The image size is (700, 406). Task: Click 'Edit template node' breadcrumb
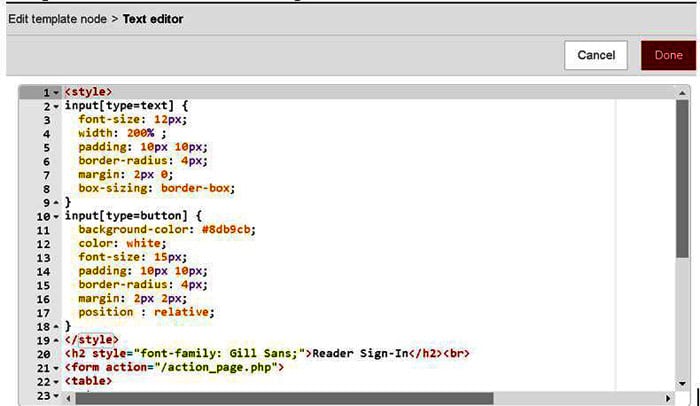[x=58, y=19]
